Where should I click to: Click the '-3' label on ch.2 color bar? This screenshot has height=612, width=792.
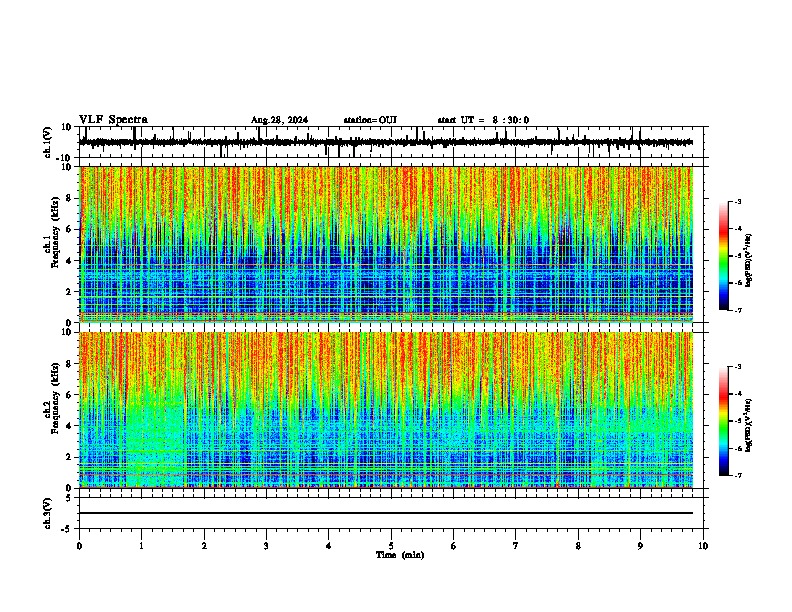(737, 367)
